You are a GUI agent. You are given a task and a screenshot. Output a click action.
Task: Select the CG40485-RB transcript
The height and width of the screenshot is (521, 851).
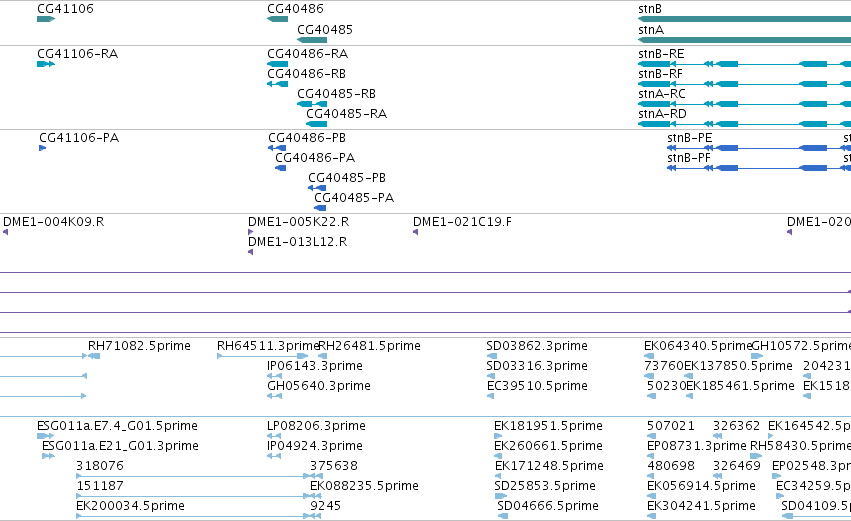pyautogui.click(x=312, y=104)
